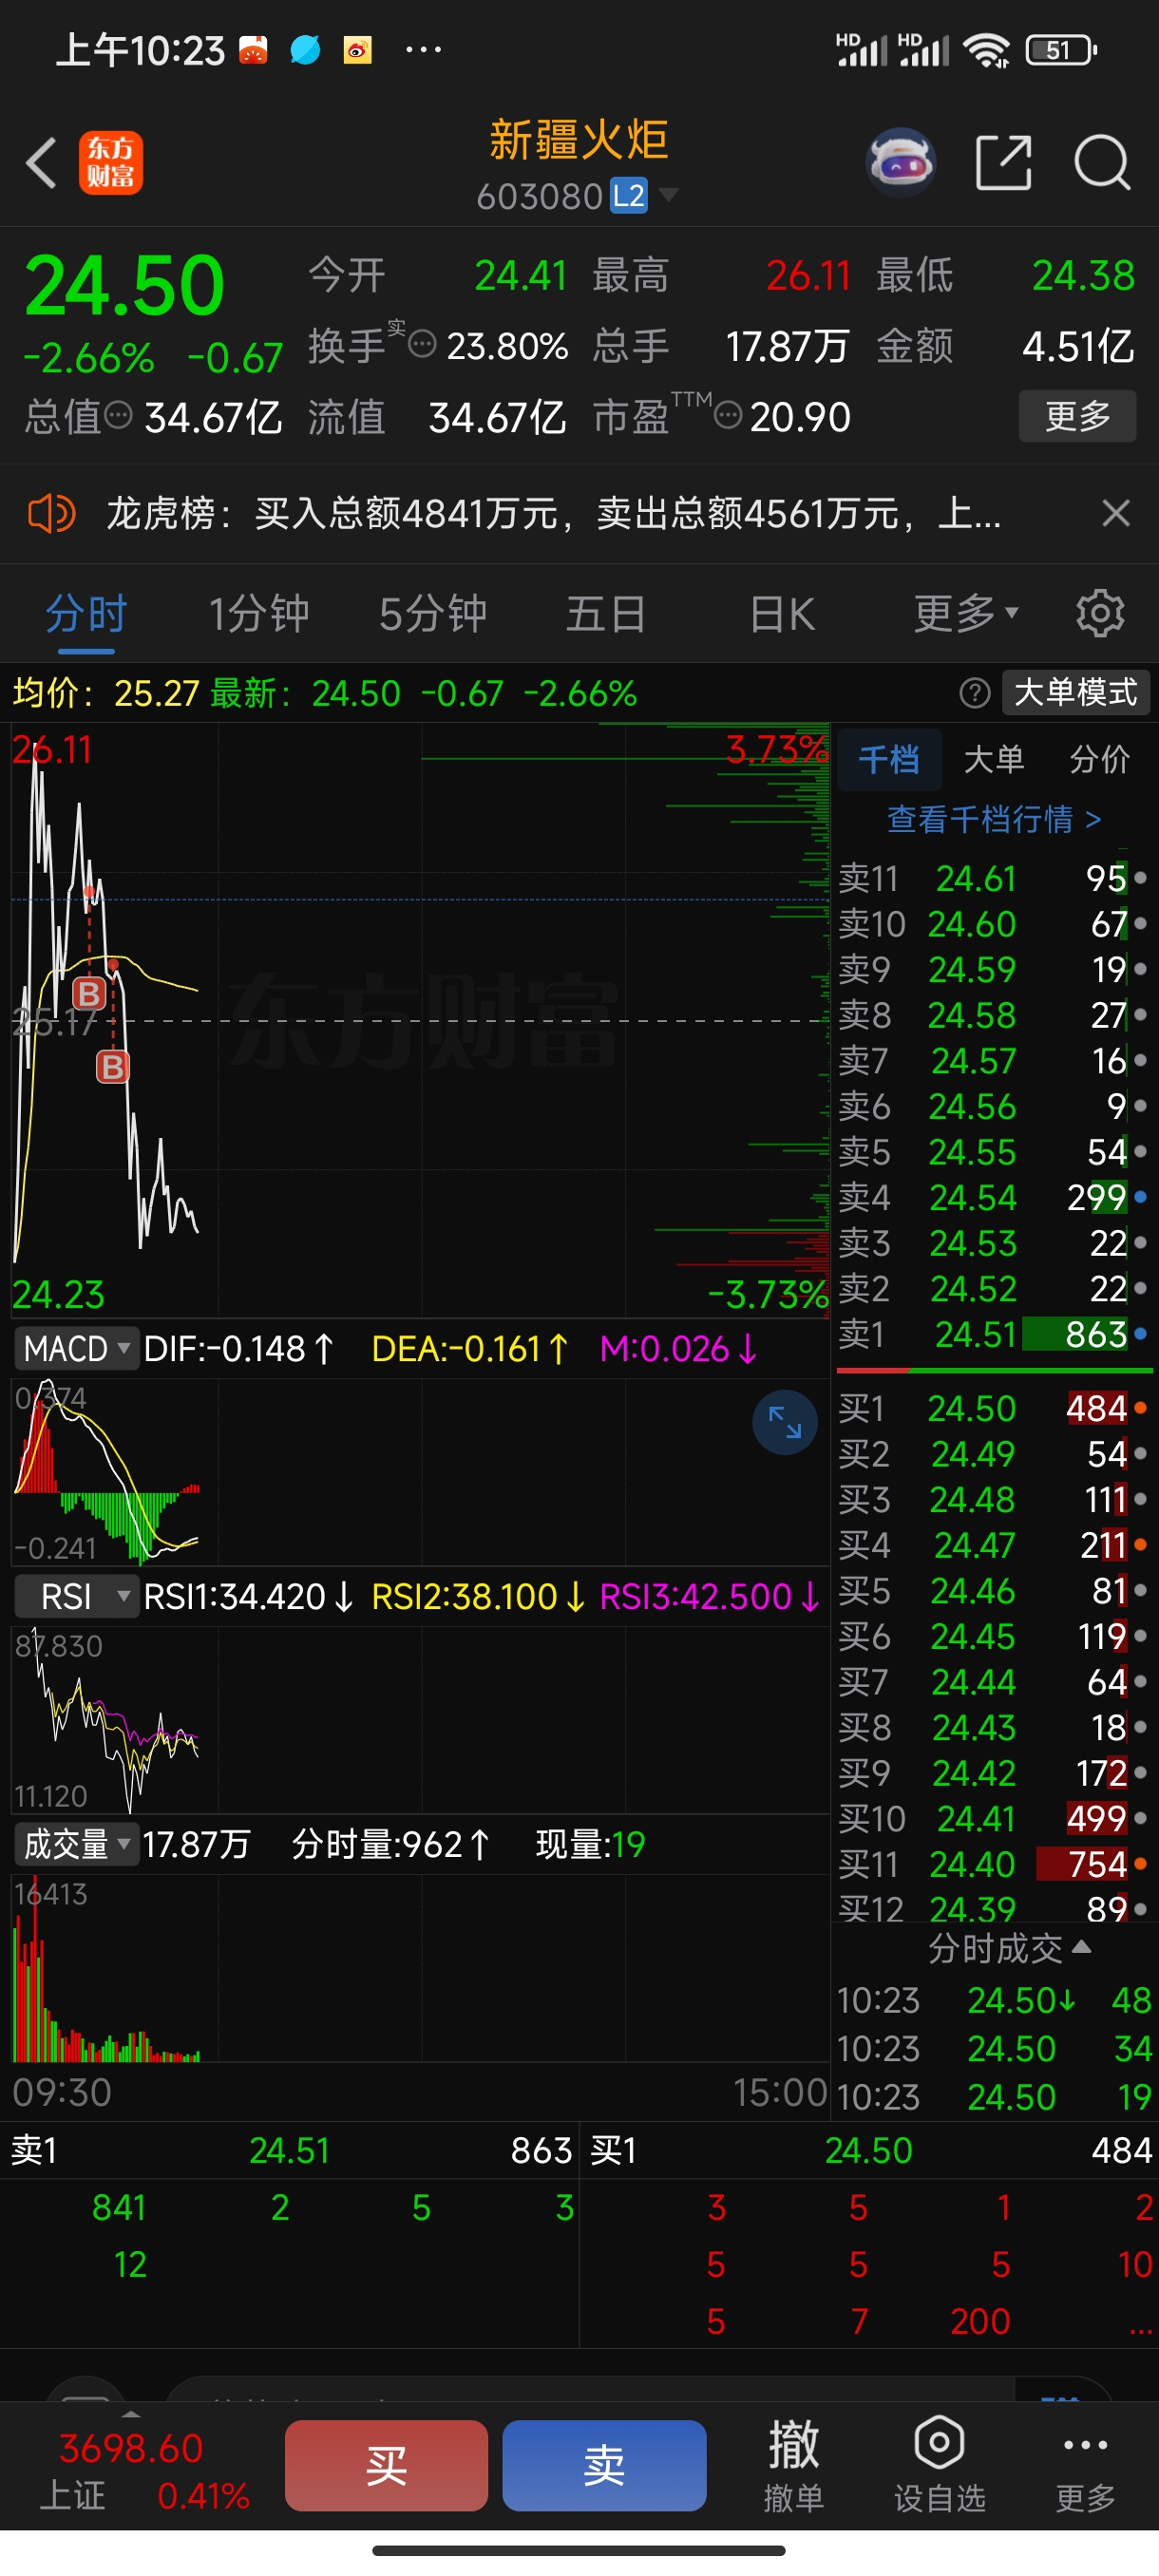Tap the large 24.50 current price
Viewport: 1159px width, 2576px height.
[x=124, y=285]
